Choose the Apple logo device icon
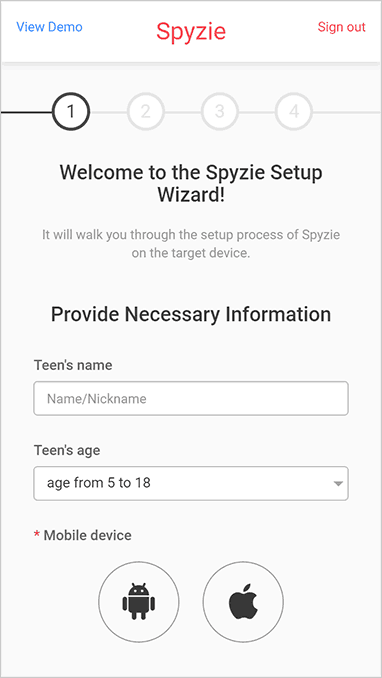Screen dimensions: 382x678 [x=243, y=602]
